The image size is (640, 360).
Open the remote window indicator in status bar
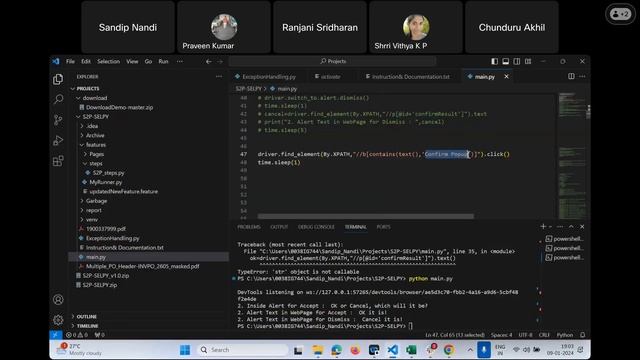56,335
